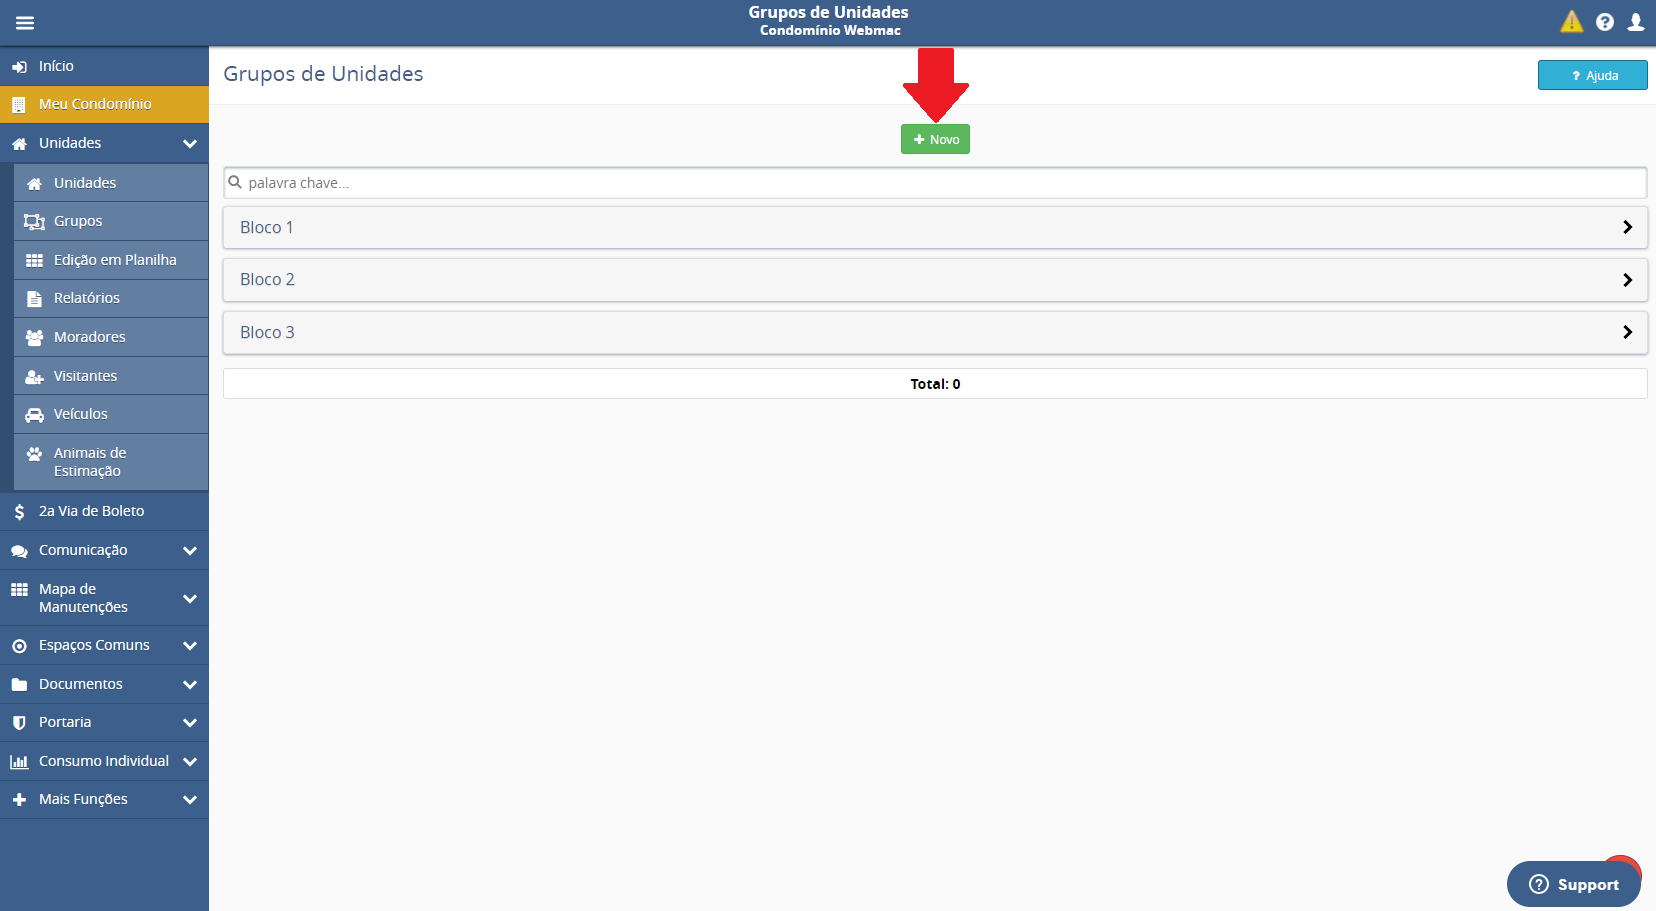The image size is (1656, 911).
Task: Open Animais de Estimação submenu entry
Action: (111, 462)
